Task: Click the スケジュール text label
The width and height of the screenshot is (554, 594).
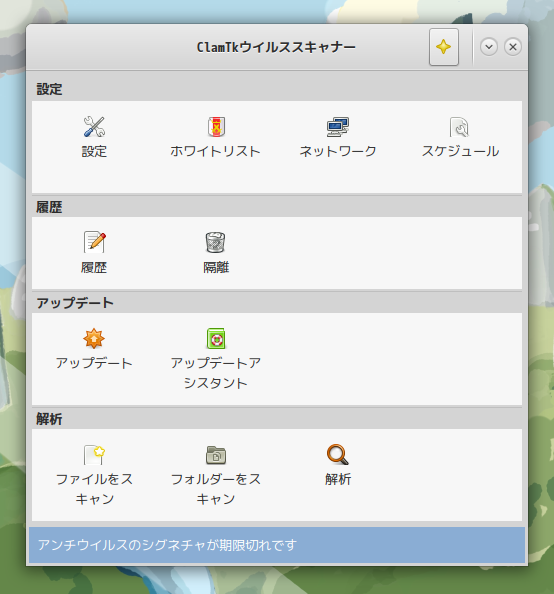Action: [460, 151]
